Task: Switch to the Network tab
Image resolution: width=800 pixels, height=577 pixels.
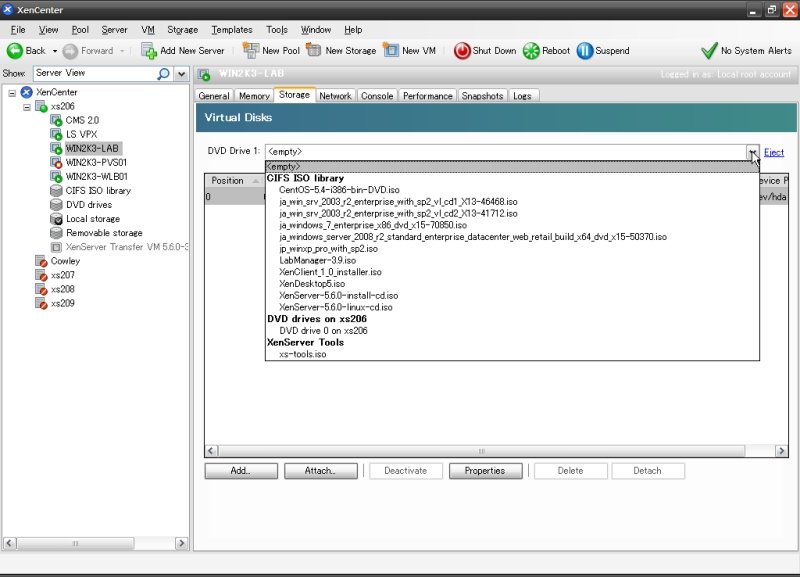Action: [x=335, y=96]
